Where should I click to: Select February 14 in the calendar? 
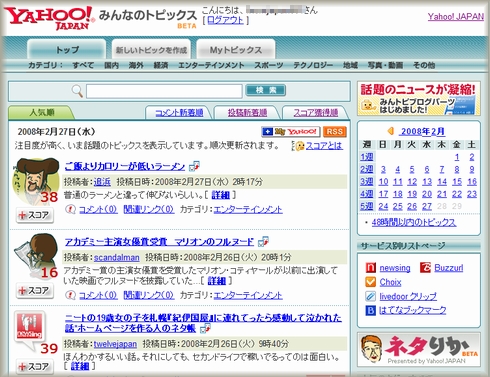442,182
